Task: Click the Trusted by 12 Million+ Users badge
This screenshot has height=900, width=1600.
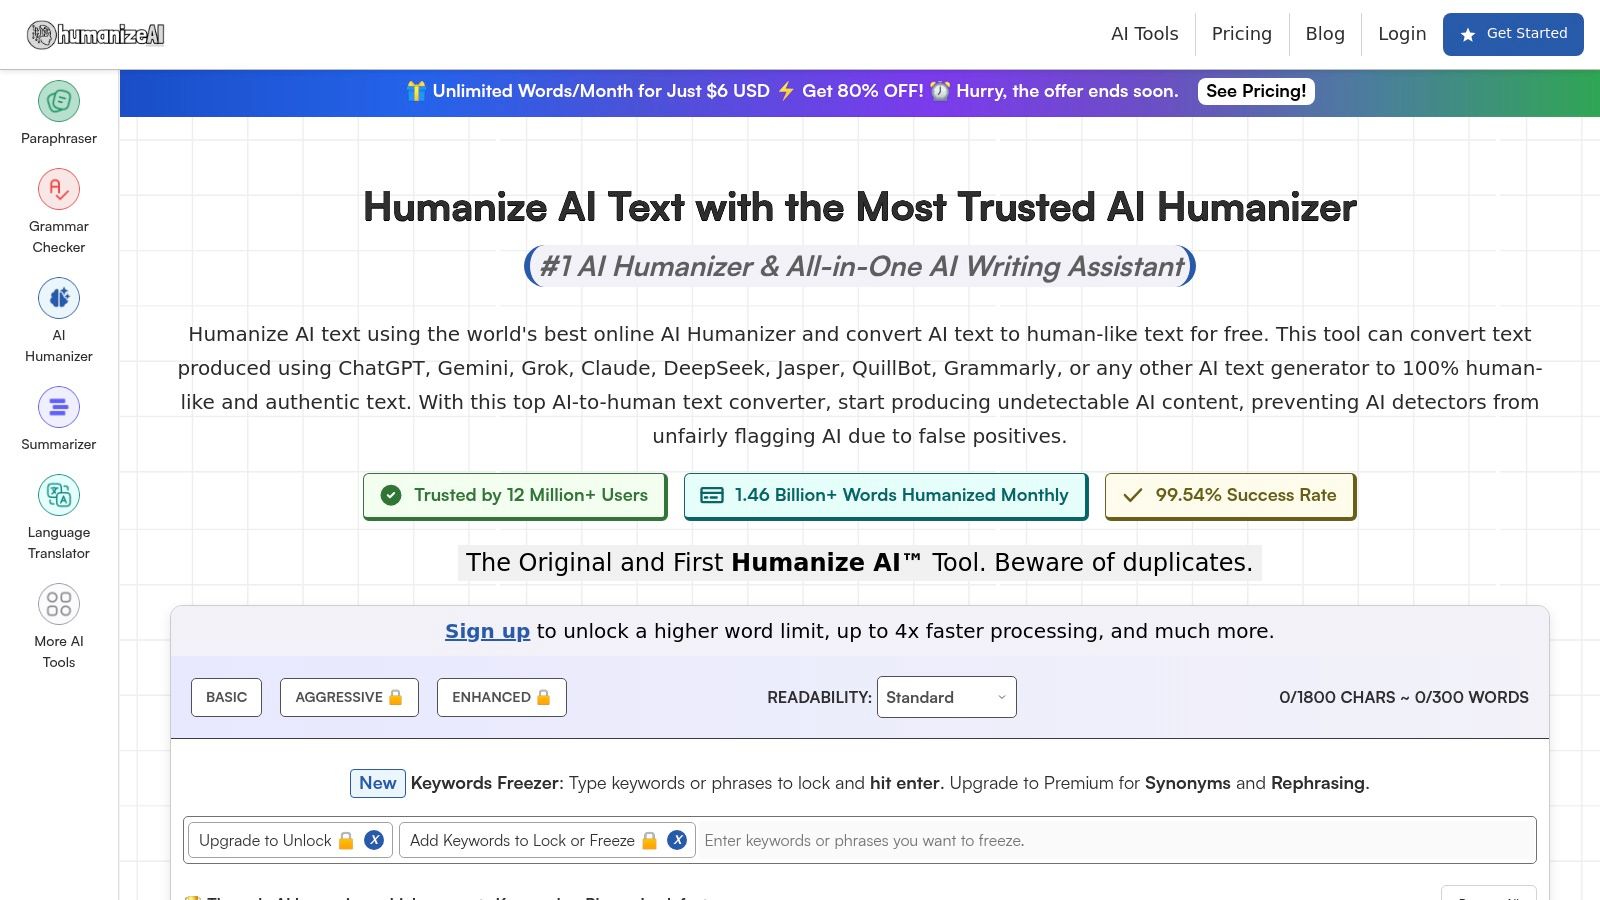Action: click(x=514, y=495)
